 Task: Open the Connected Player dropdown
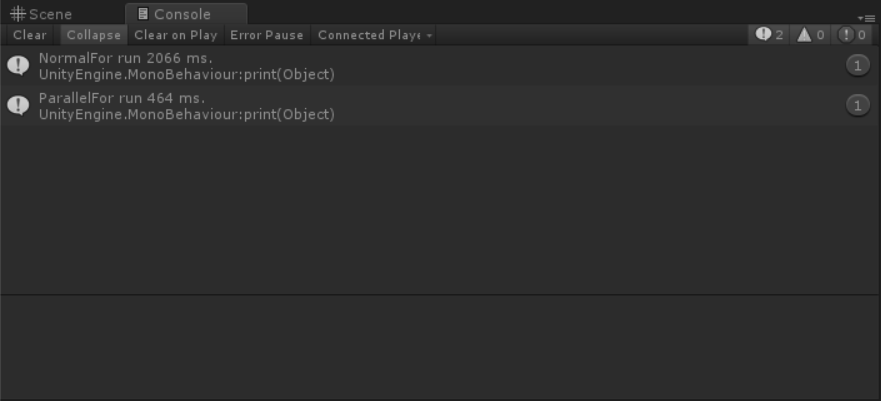(x=375, y=35)
